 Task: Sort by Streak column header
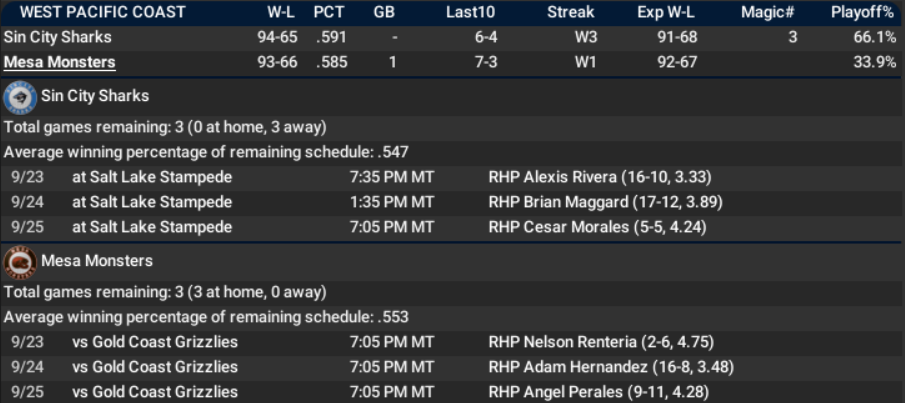570,12
